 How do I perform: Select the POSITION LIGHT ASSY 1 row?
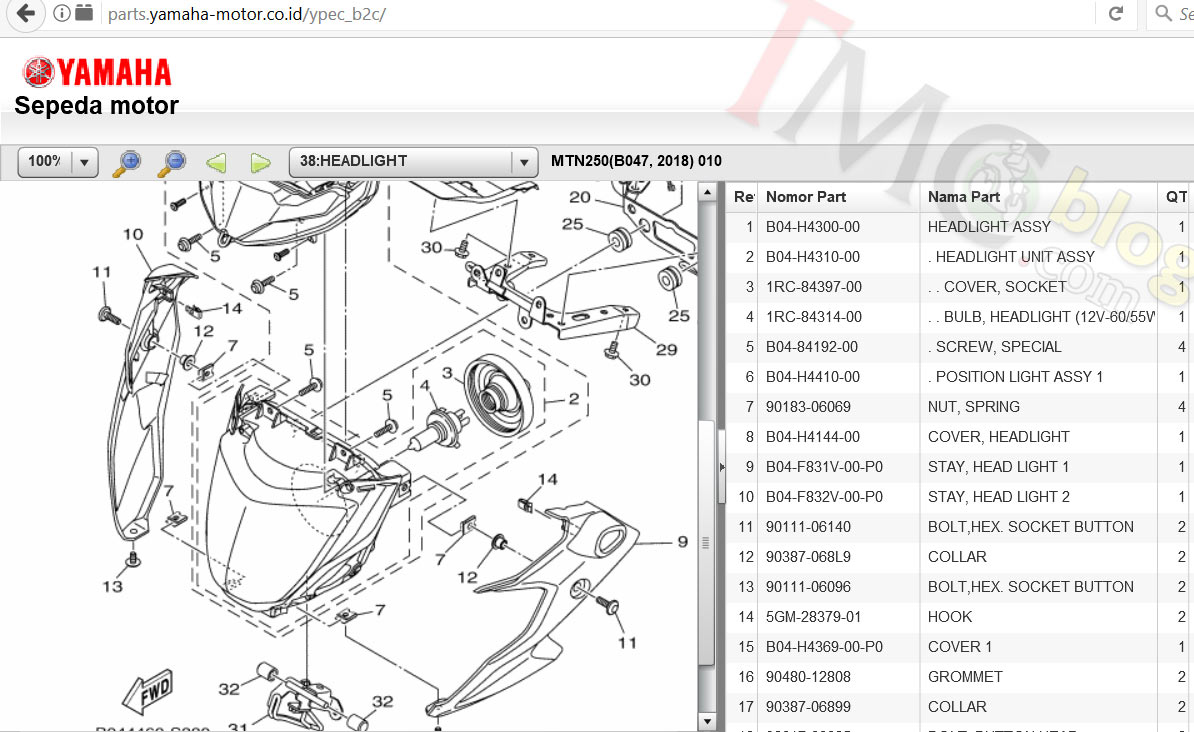(959, 377)
